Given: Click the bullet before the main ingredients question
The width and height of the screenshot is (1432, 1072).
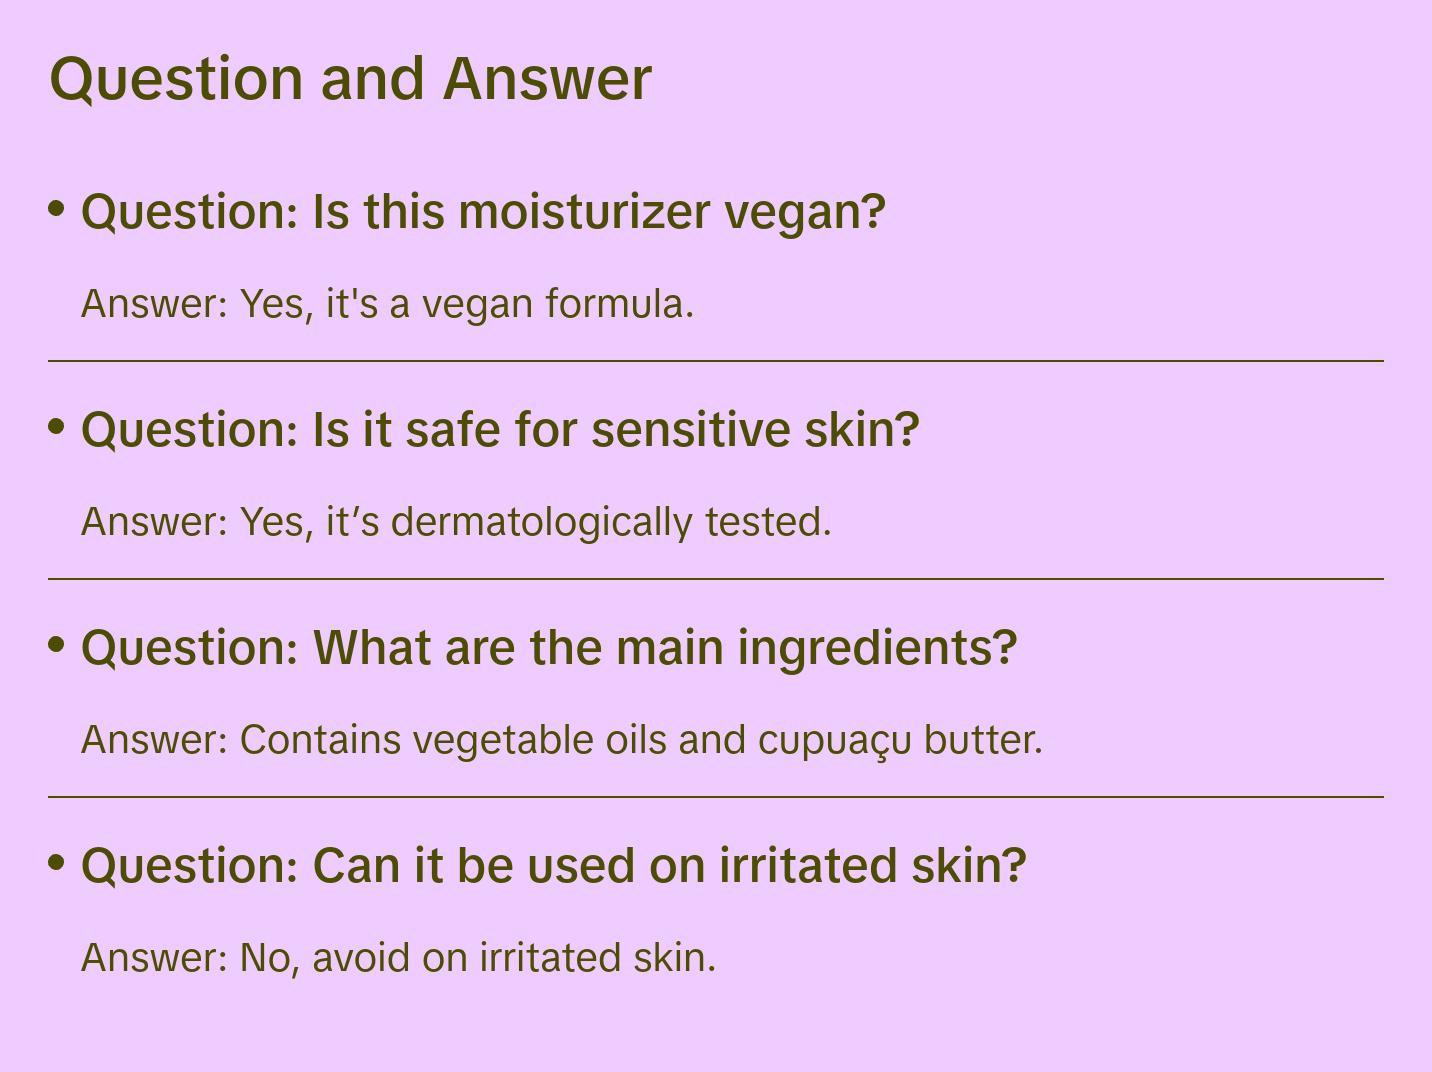Looking at the screenshot, I should point(57,644).
